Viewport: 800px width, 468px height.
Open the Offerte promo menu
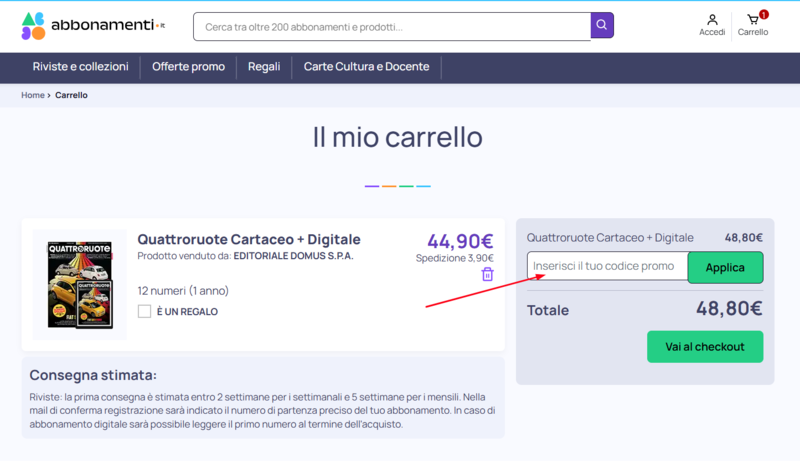click(x=188, y=67)
